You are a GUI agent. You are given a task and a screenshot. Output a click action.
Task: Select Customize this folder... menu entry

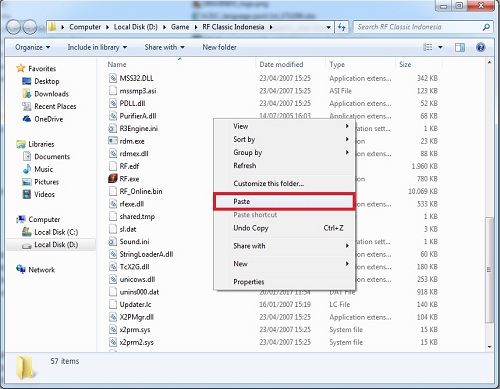284,183
